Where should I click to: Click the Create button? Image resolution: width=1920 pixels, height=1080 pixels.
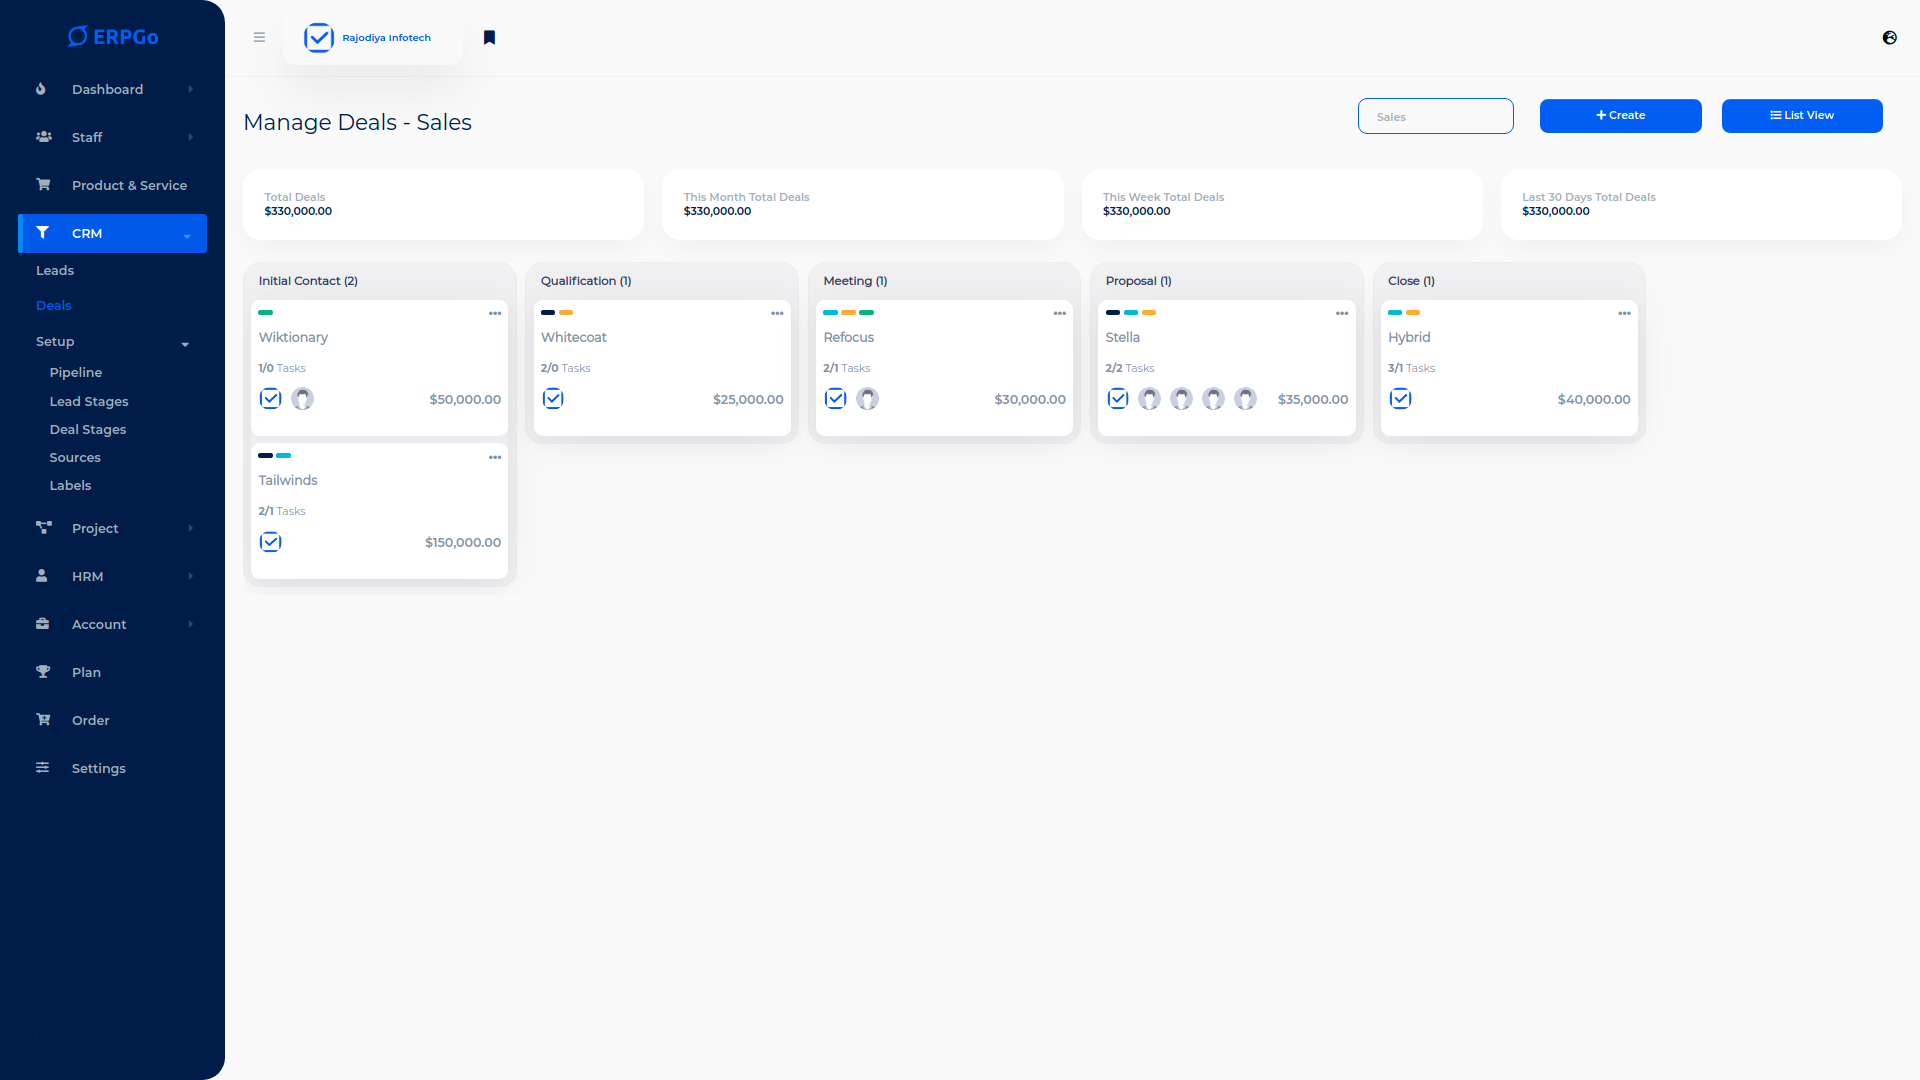[x=1620, y=115]
